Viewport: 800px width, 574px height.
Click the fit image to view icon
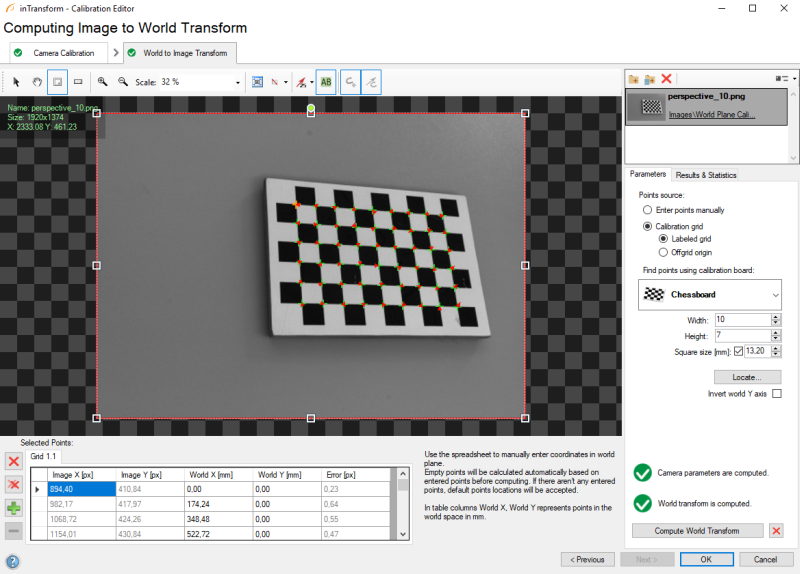[257, 82]
